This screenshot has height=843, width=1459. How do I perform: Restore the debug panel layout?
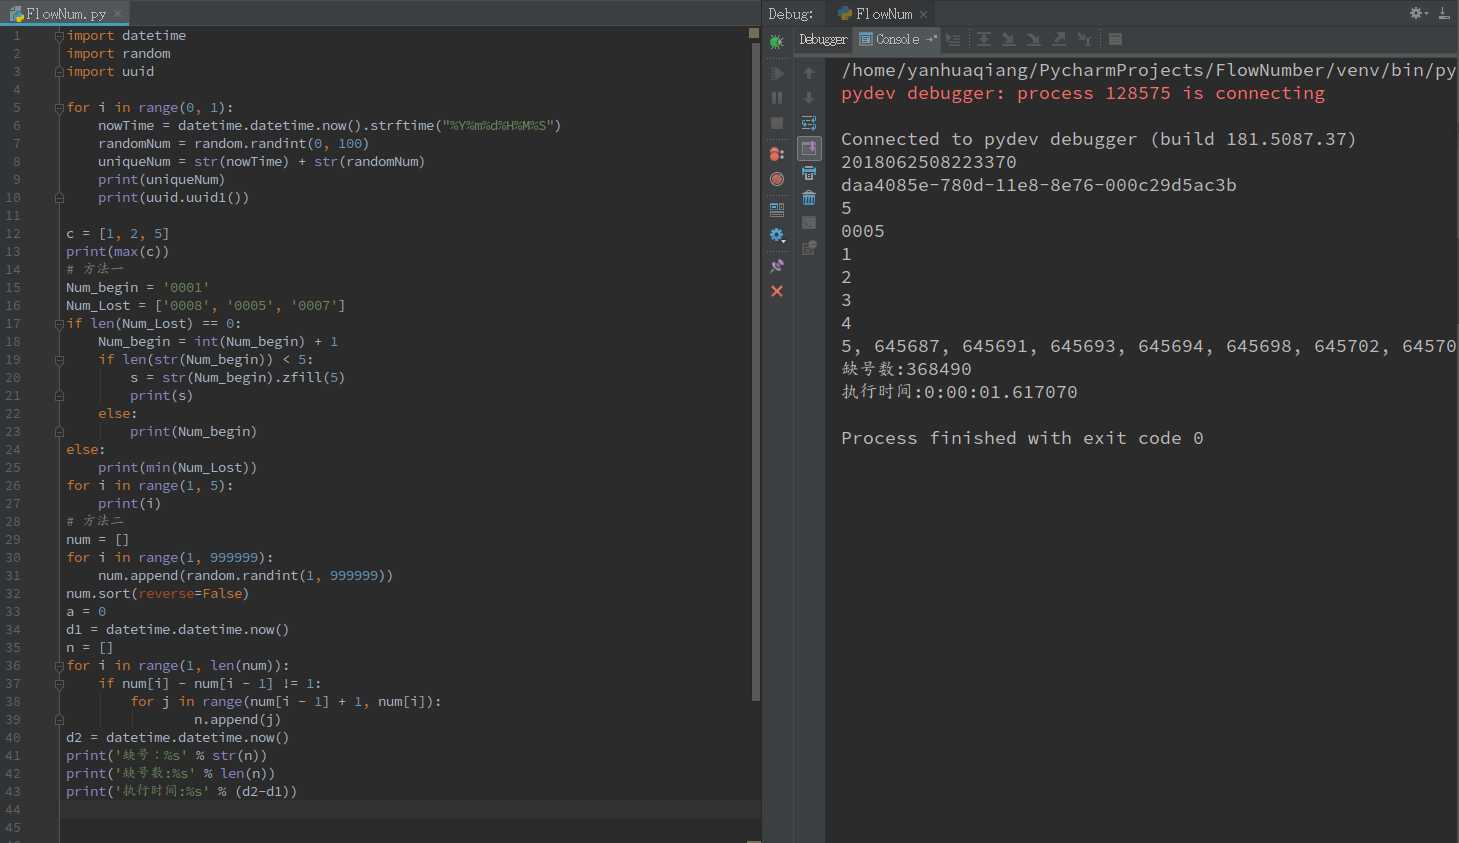(x=777, y=210)
